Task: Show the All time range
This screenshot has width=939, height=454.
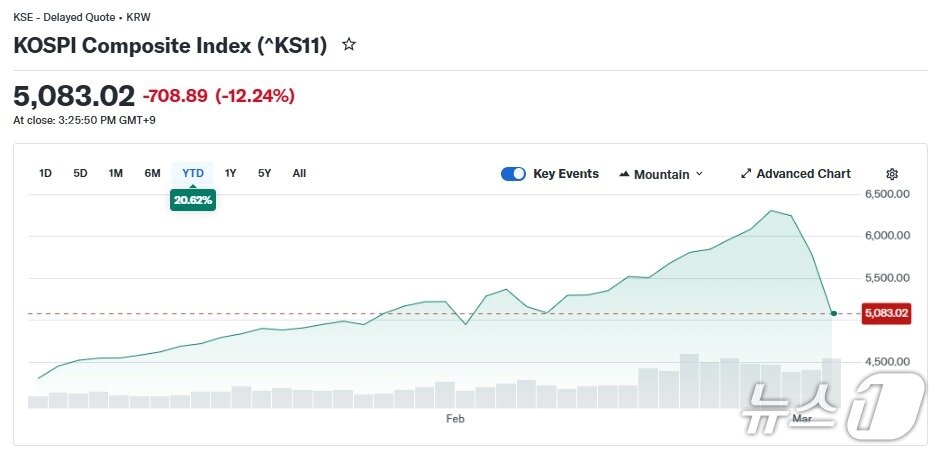Action: [x=299, y=173]
